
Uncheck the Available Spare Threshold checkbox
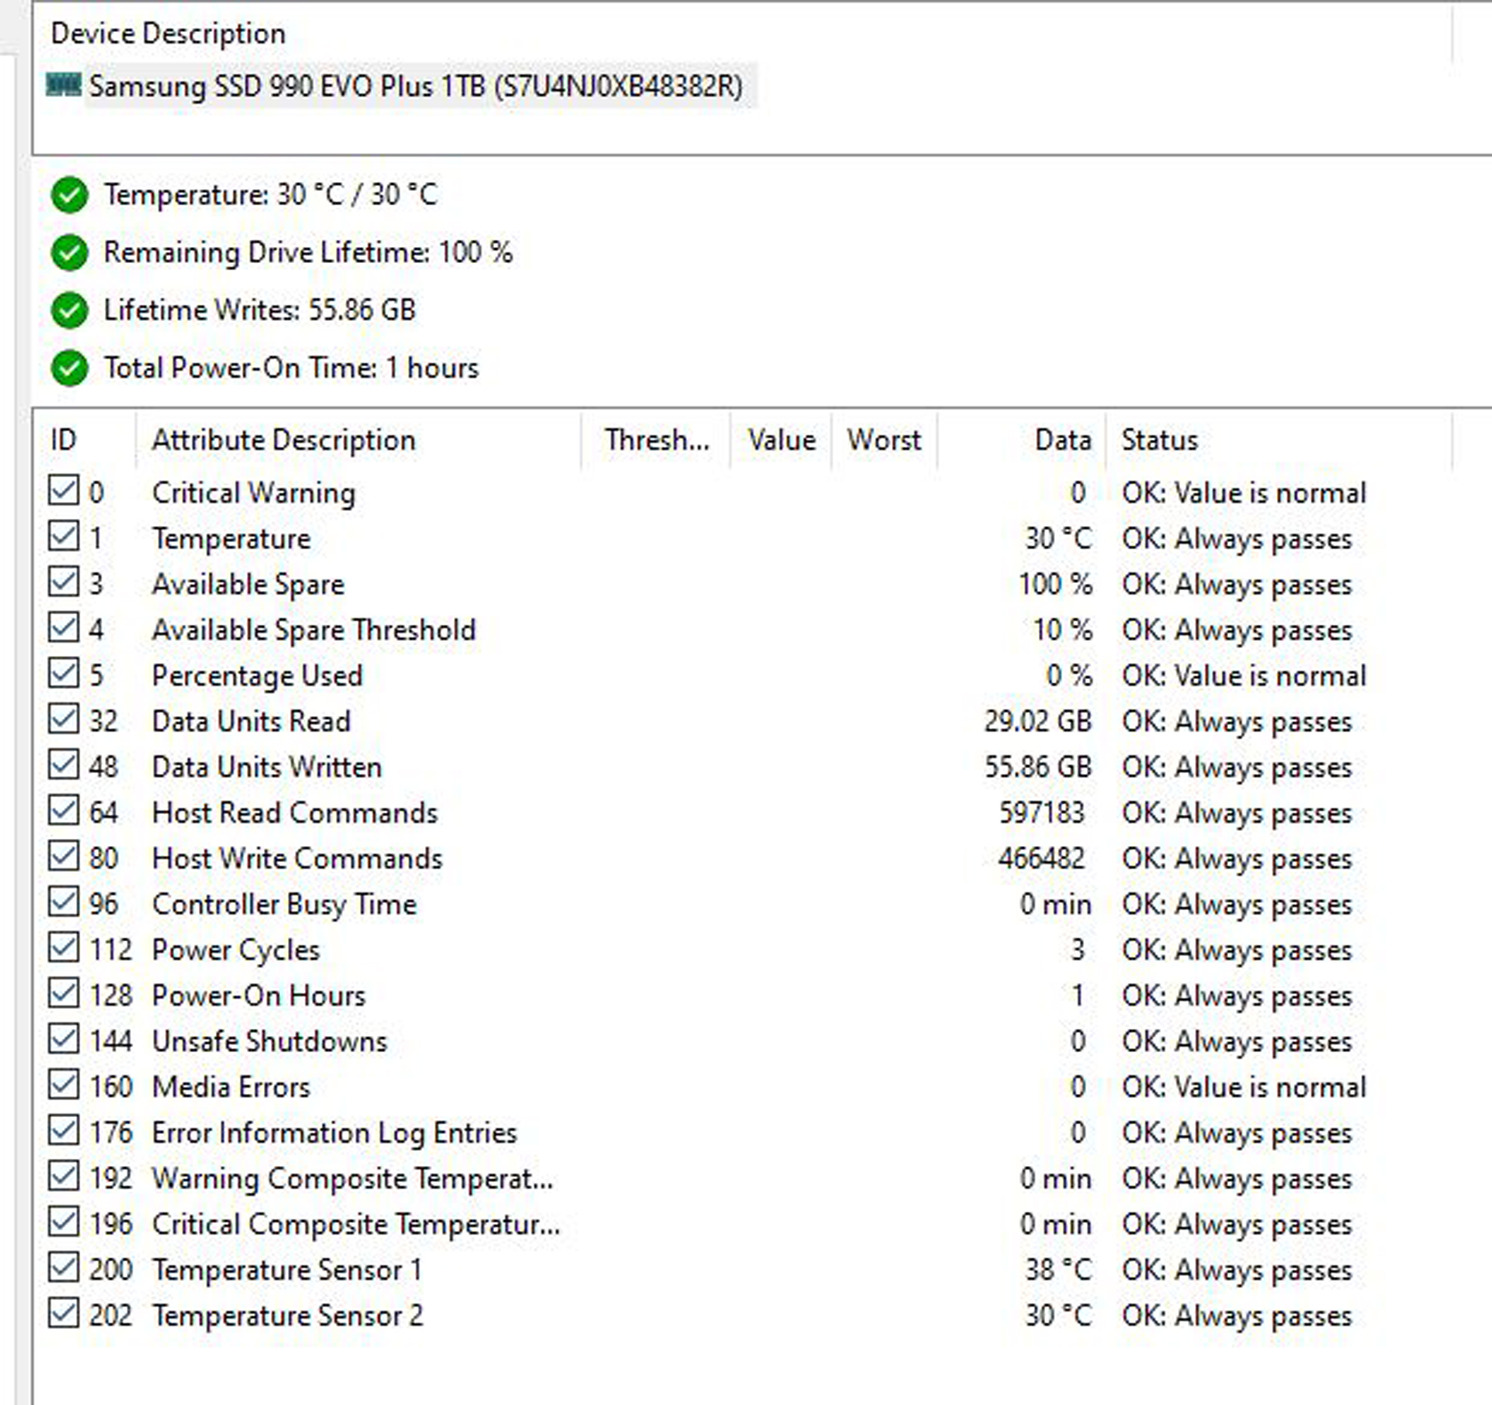click(63, 628)
